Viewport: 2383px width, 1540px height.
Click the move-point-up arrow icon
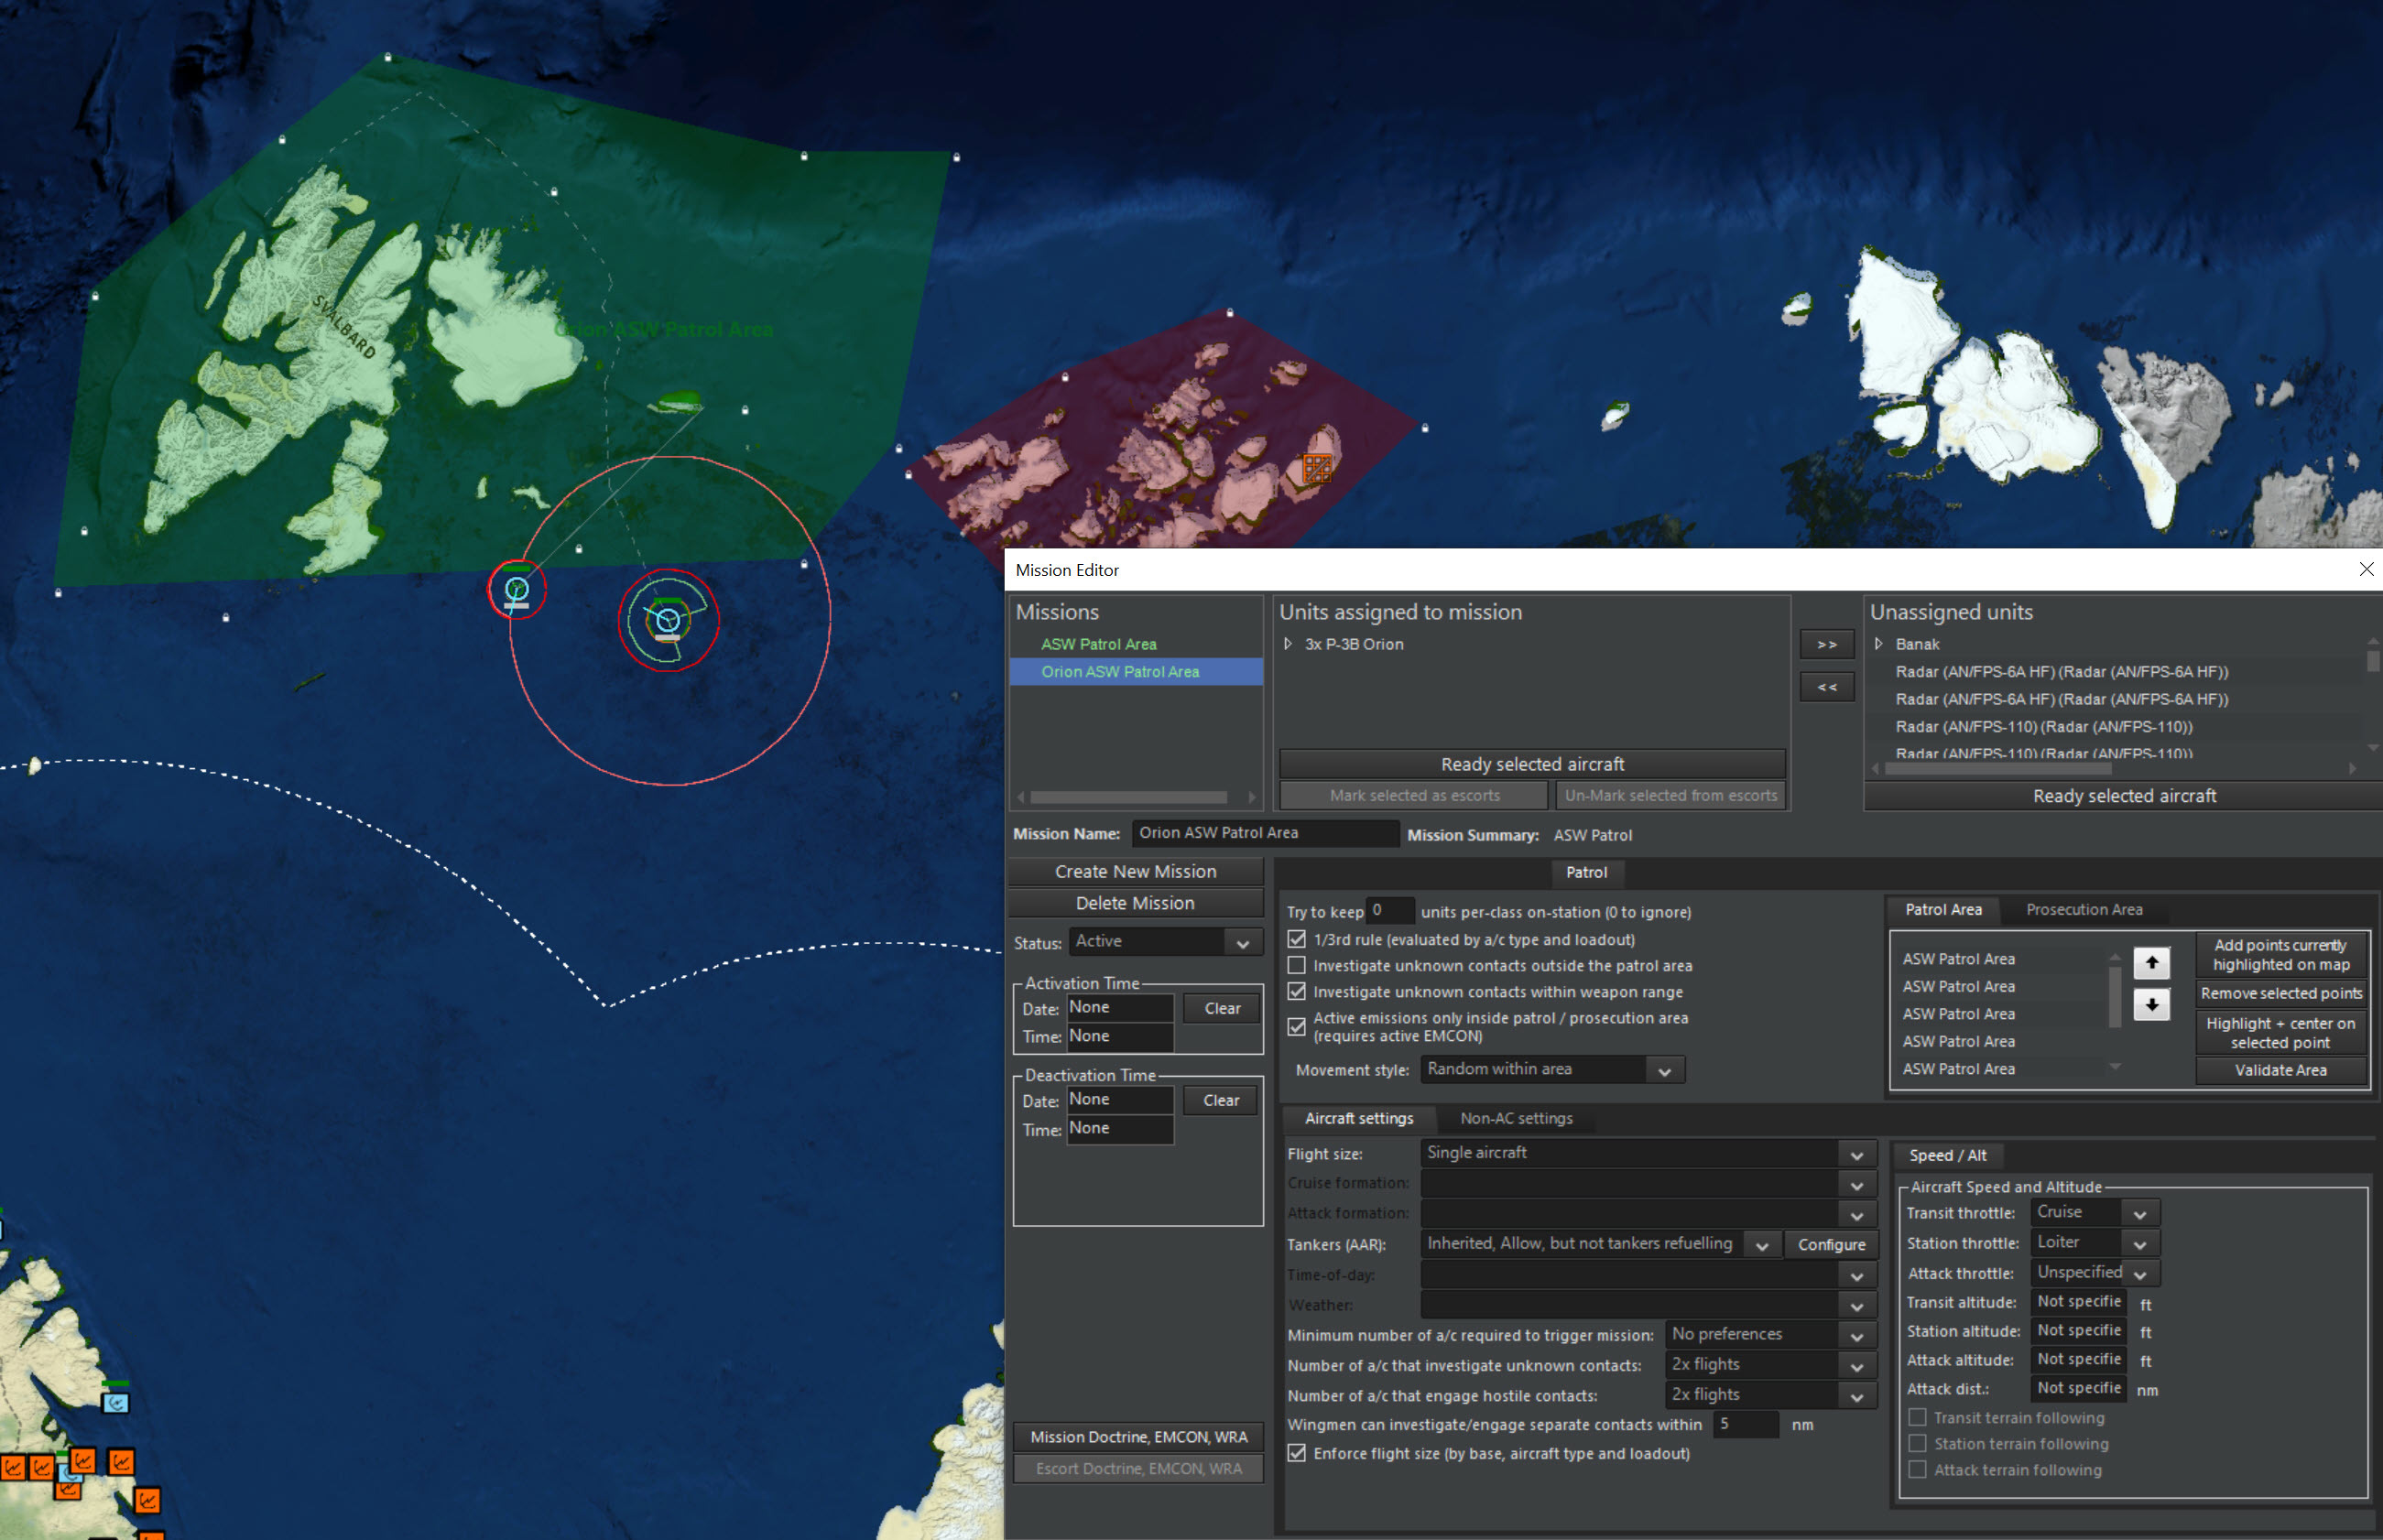2151,962
